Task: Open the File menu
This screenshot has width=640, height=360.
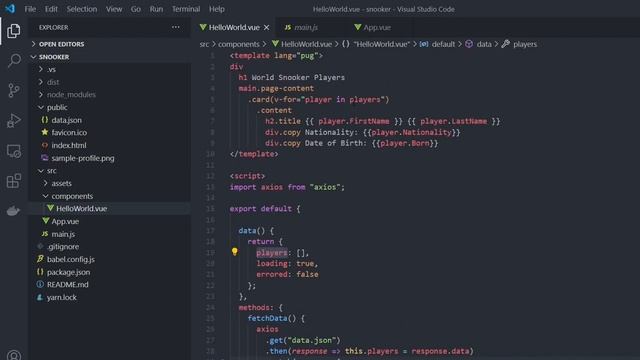Action: pos(30,9)
